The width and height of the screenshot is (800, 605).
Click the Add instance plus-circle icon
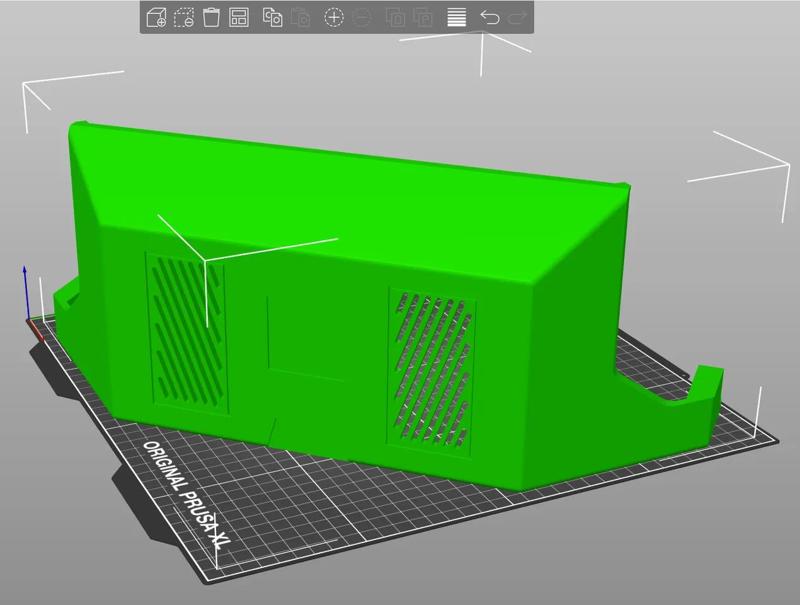click(x=334, y=17)
